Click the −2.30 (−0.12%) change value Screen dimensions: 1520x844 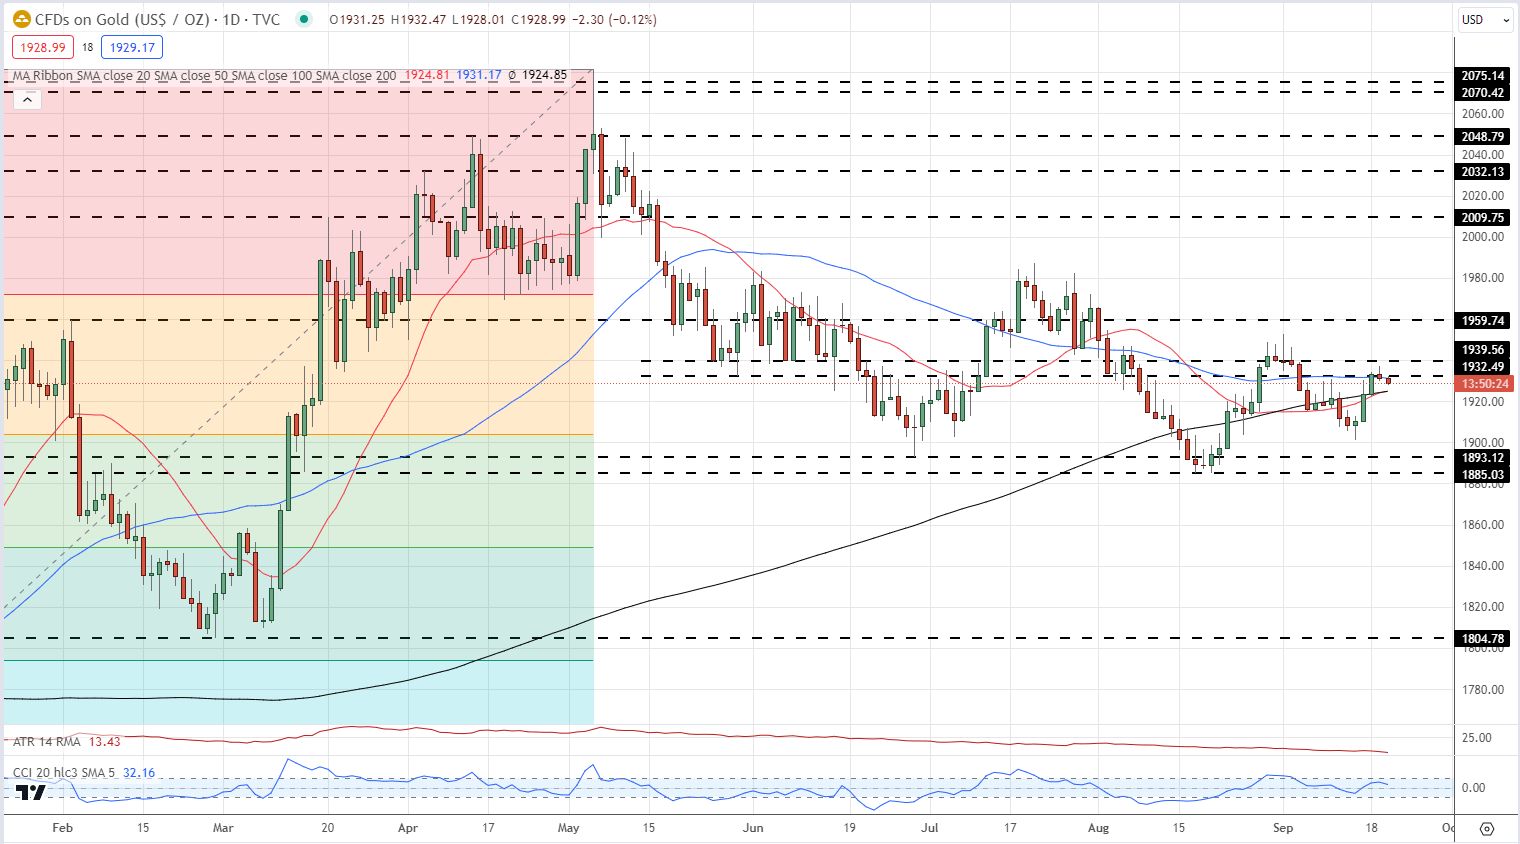click(x=614, y=19)
